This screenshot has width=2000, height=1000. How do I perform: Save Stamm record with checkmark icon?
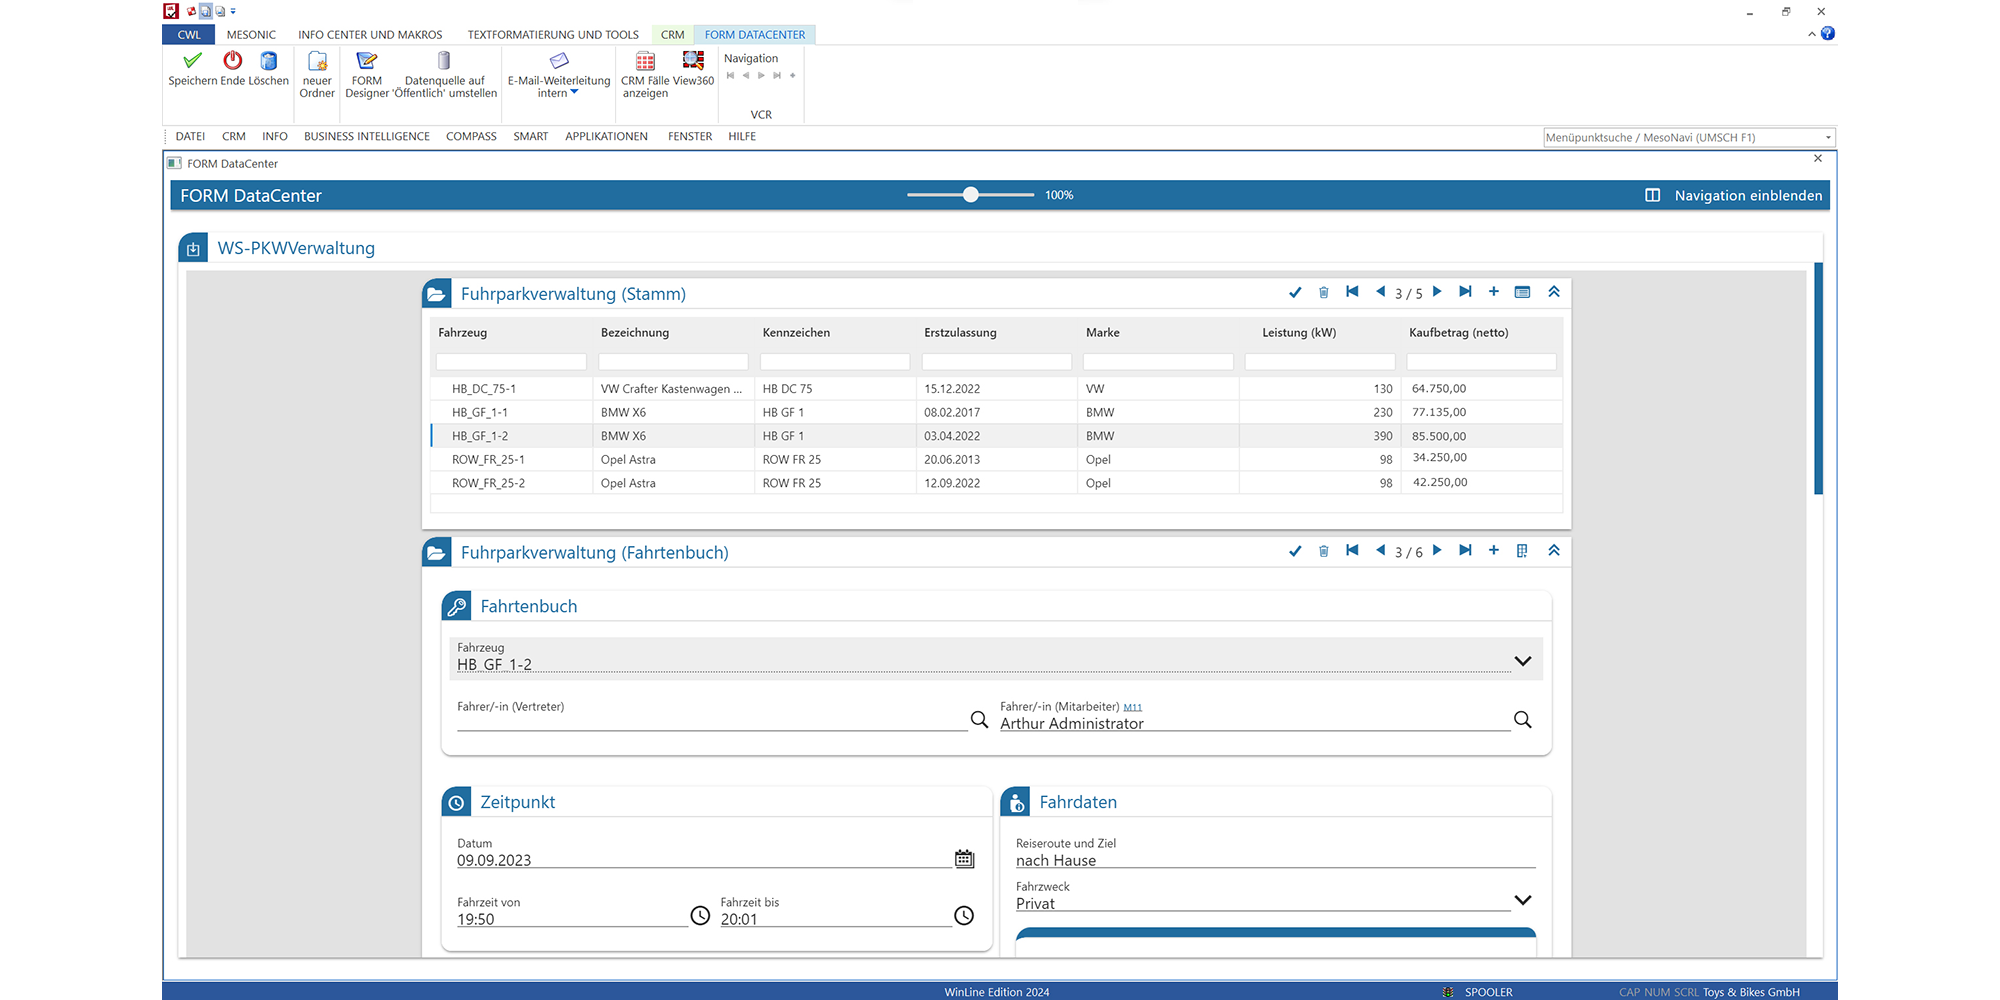click(1295, 292)
